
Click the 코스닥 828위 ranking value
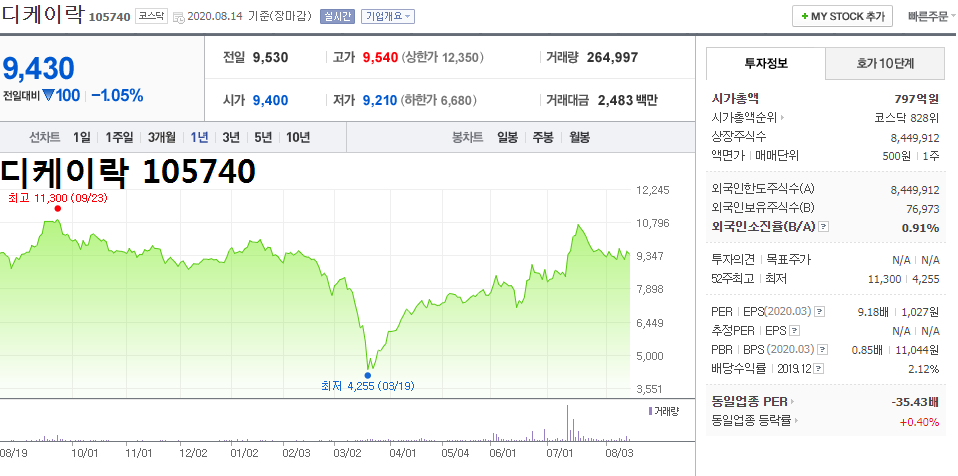[907, 118]
